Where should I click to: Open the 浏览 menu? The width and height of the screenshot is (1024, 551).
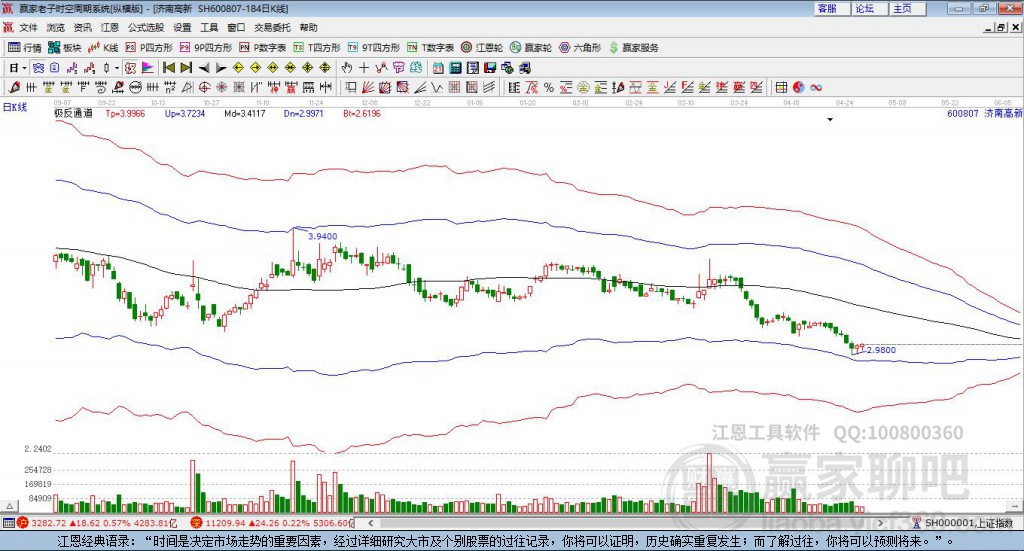point(56,27)
